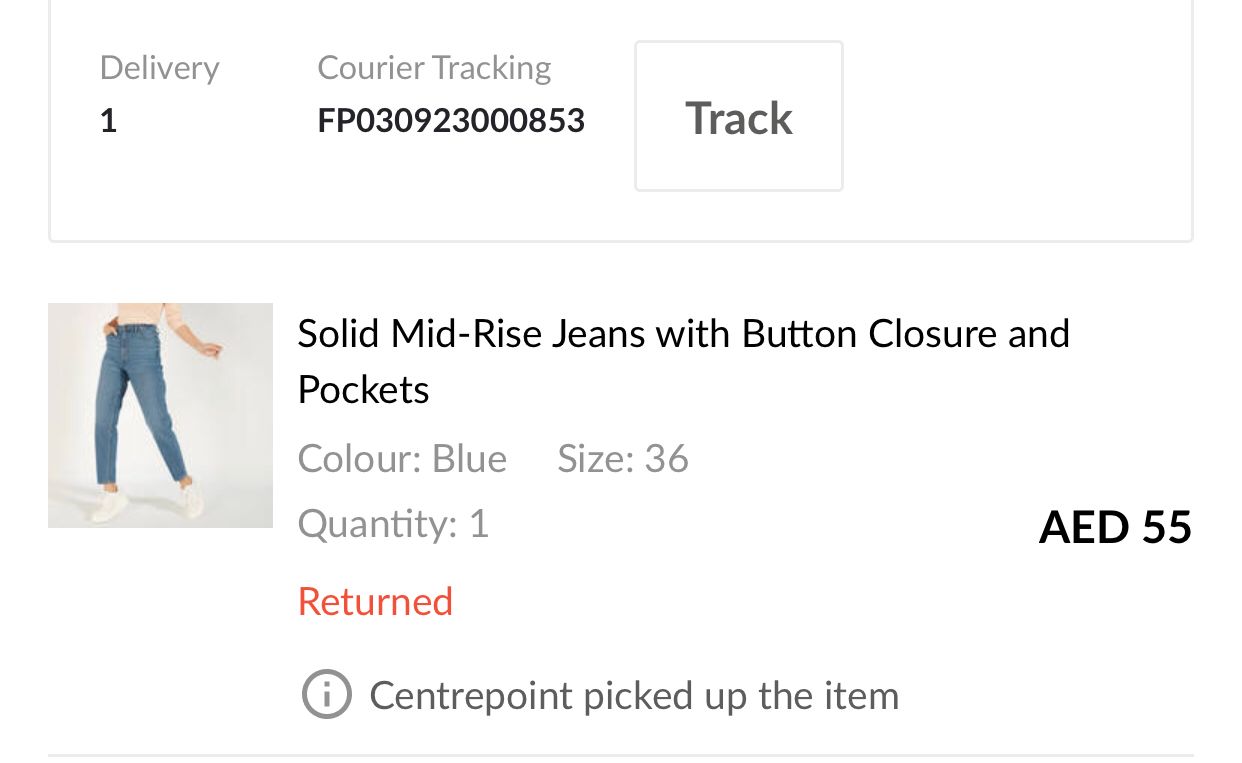Click the info circle icon

(326, 694)
